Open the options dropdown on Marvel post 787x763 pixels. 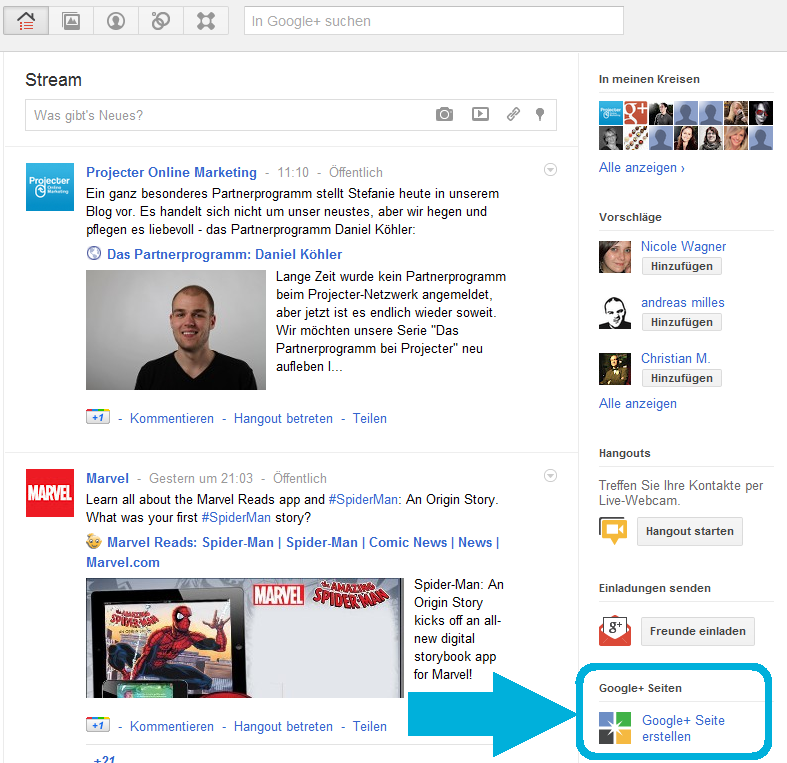(551, 475)
